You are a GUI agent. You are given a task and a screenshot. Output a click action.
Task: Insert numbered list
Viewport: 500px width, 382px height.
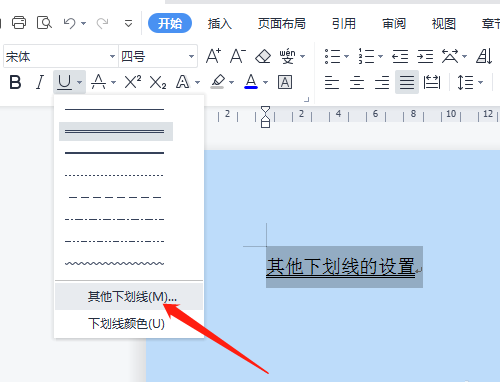point(367,56)
